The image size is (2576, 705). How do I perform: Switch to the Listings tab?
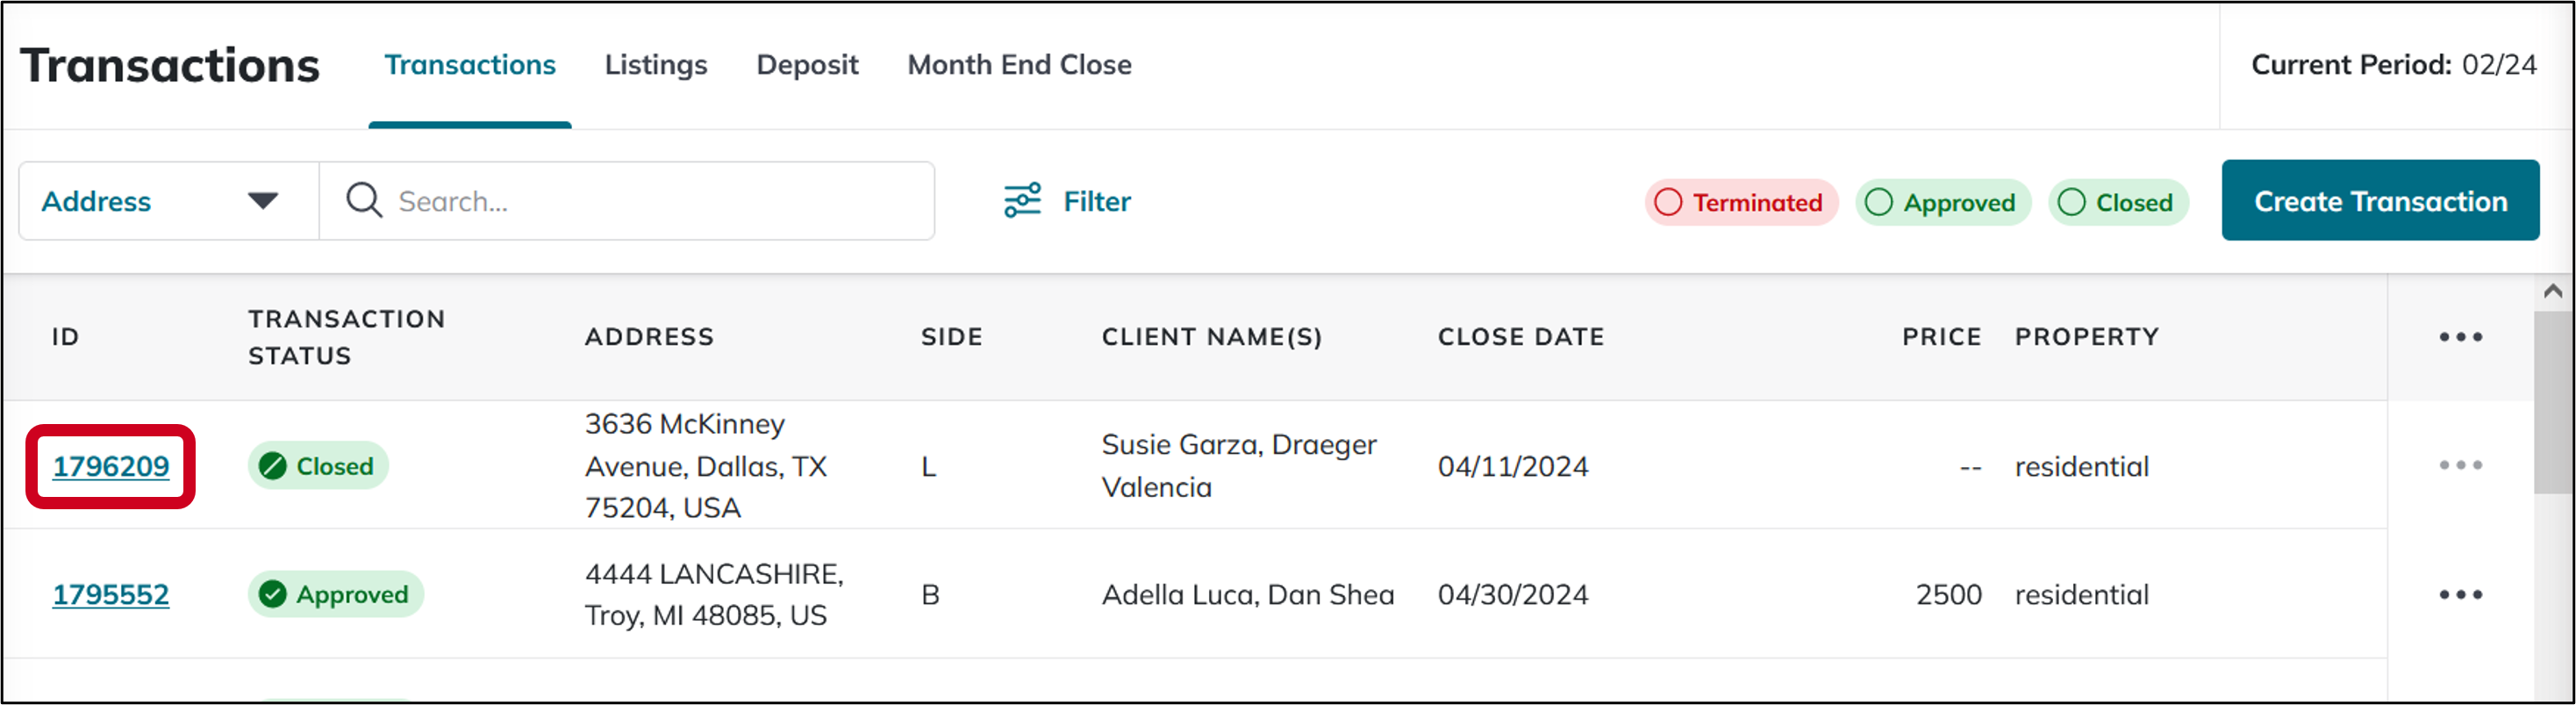point(655,65)
